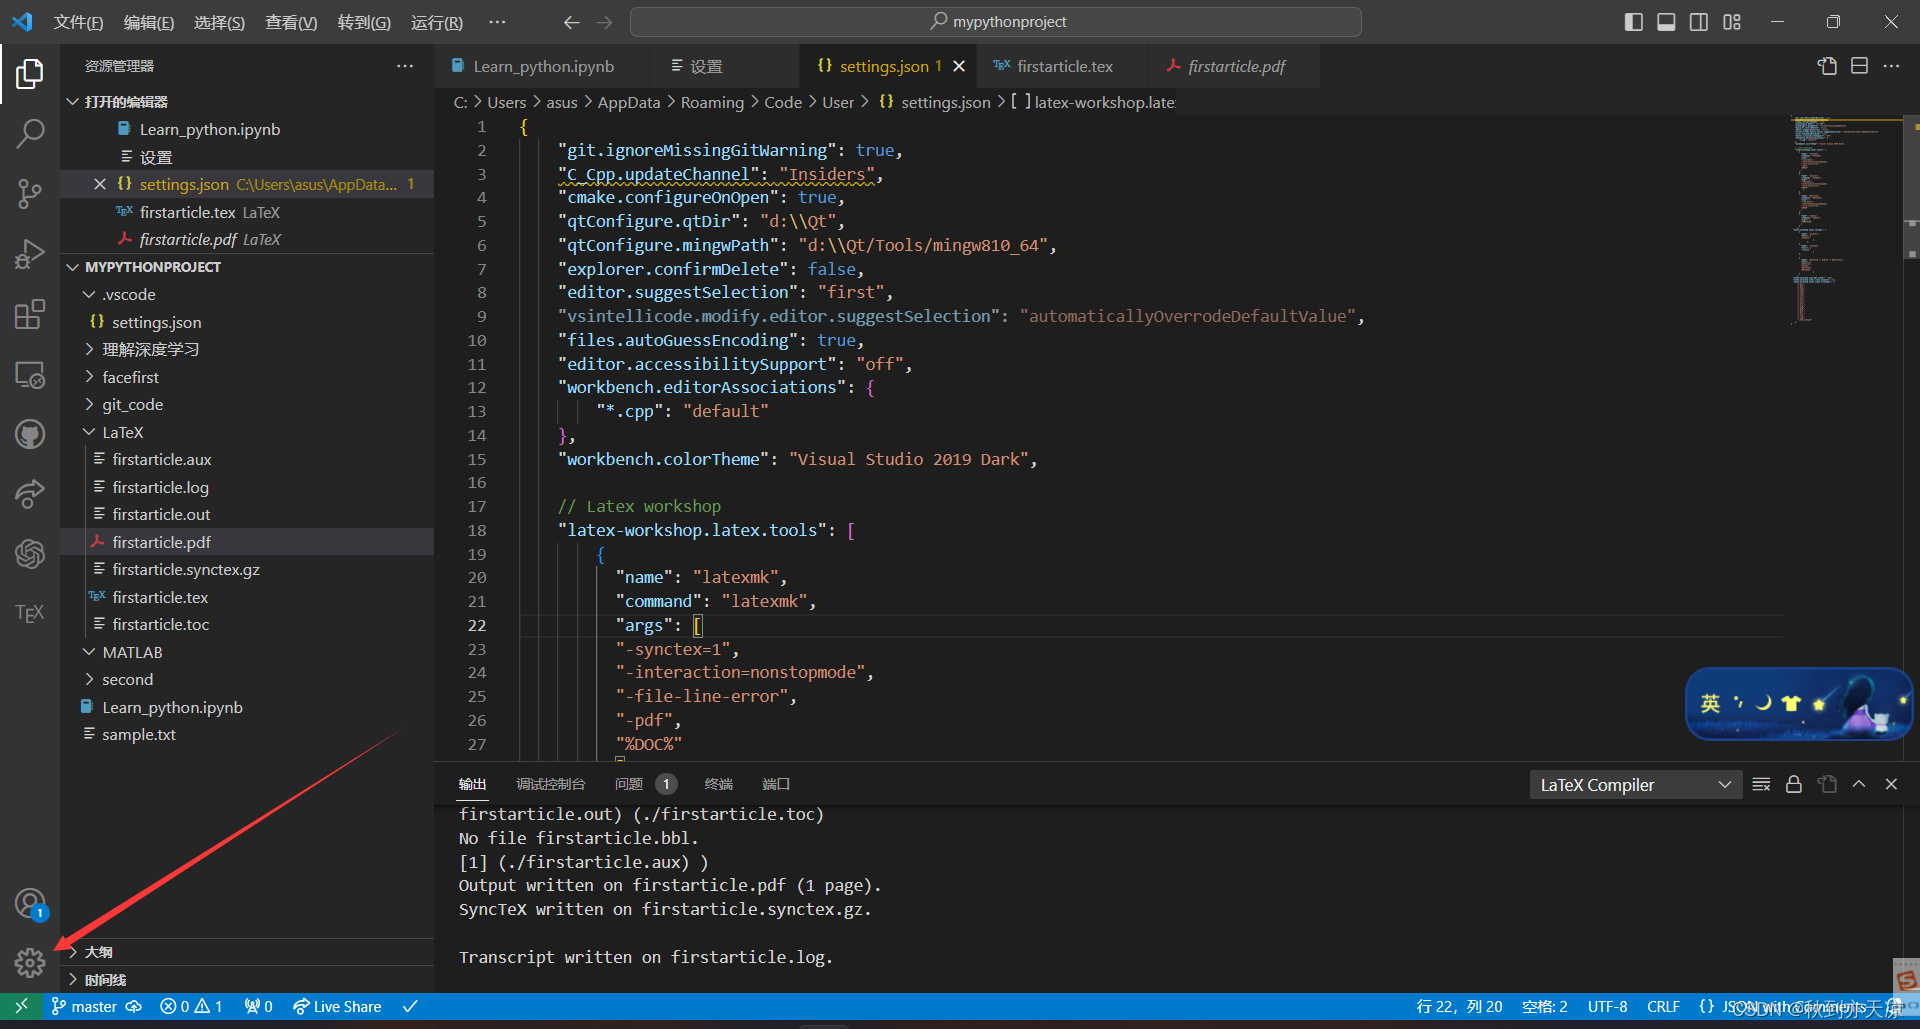Close the bottom output panel

(1891, 785)
